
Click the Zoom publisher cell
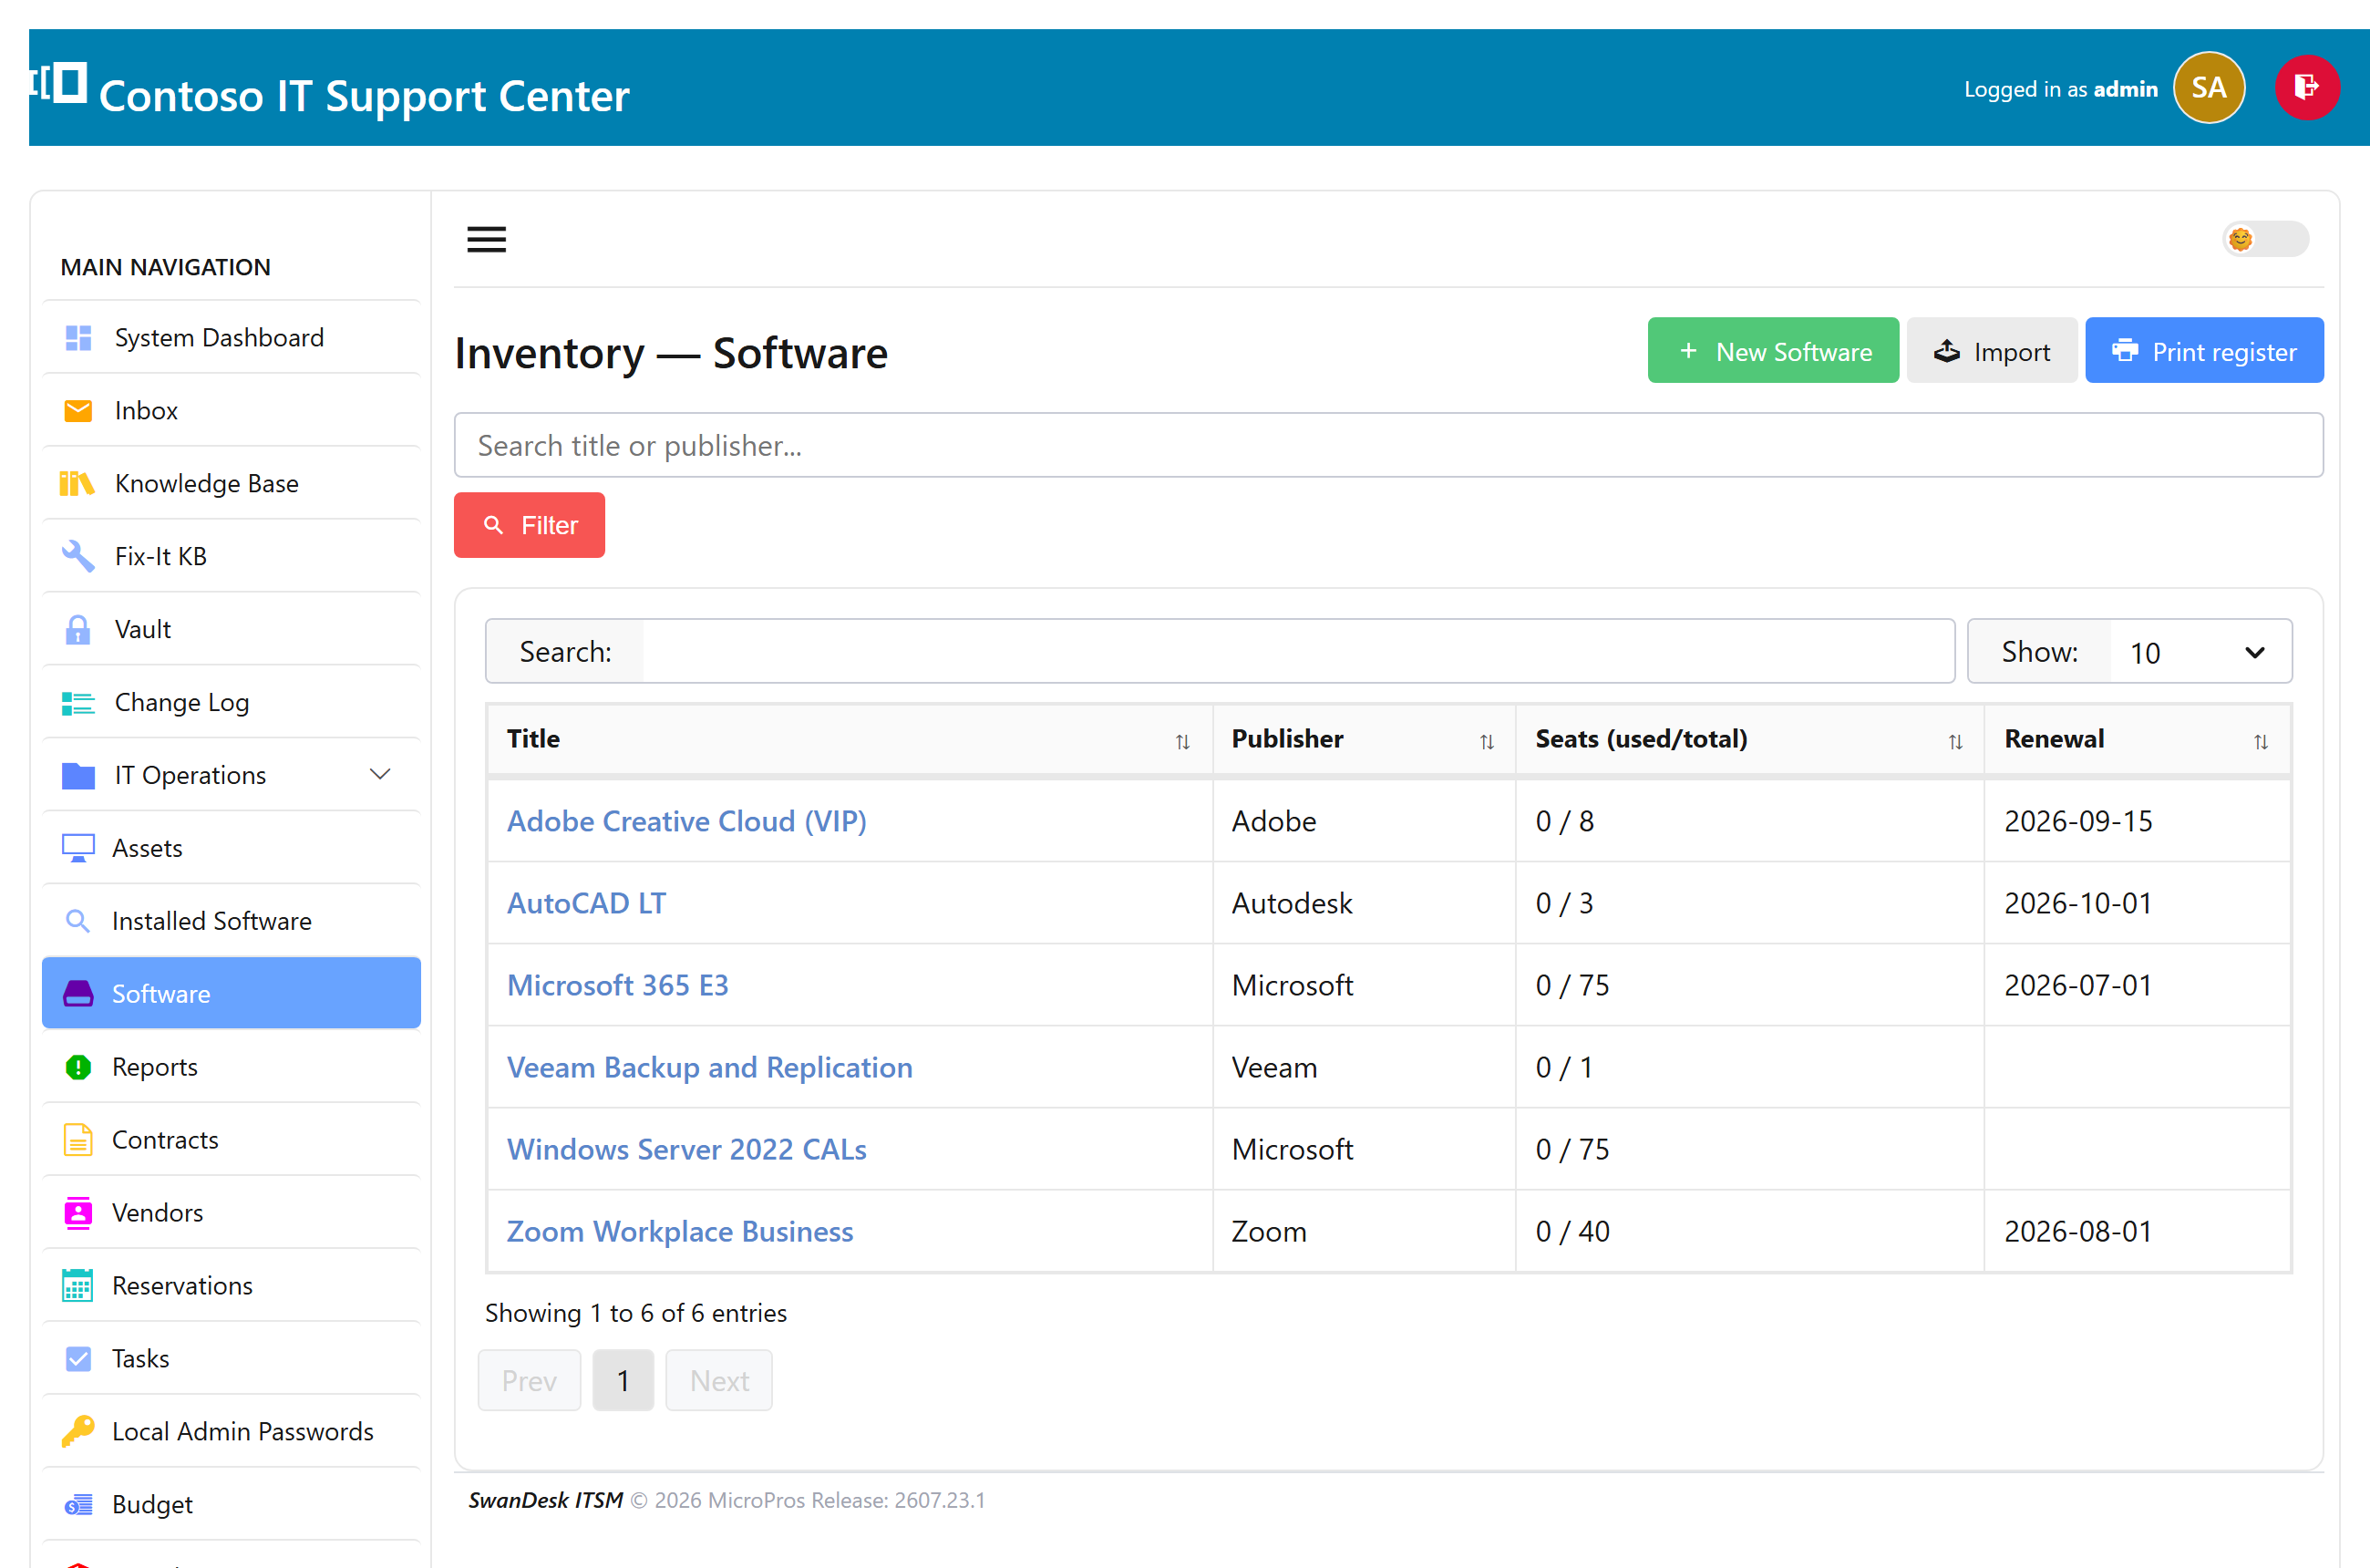[x=1364, y=1232]
